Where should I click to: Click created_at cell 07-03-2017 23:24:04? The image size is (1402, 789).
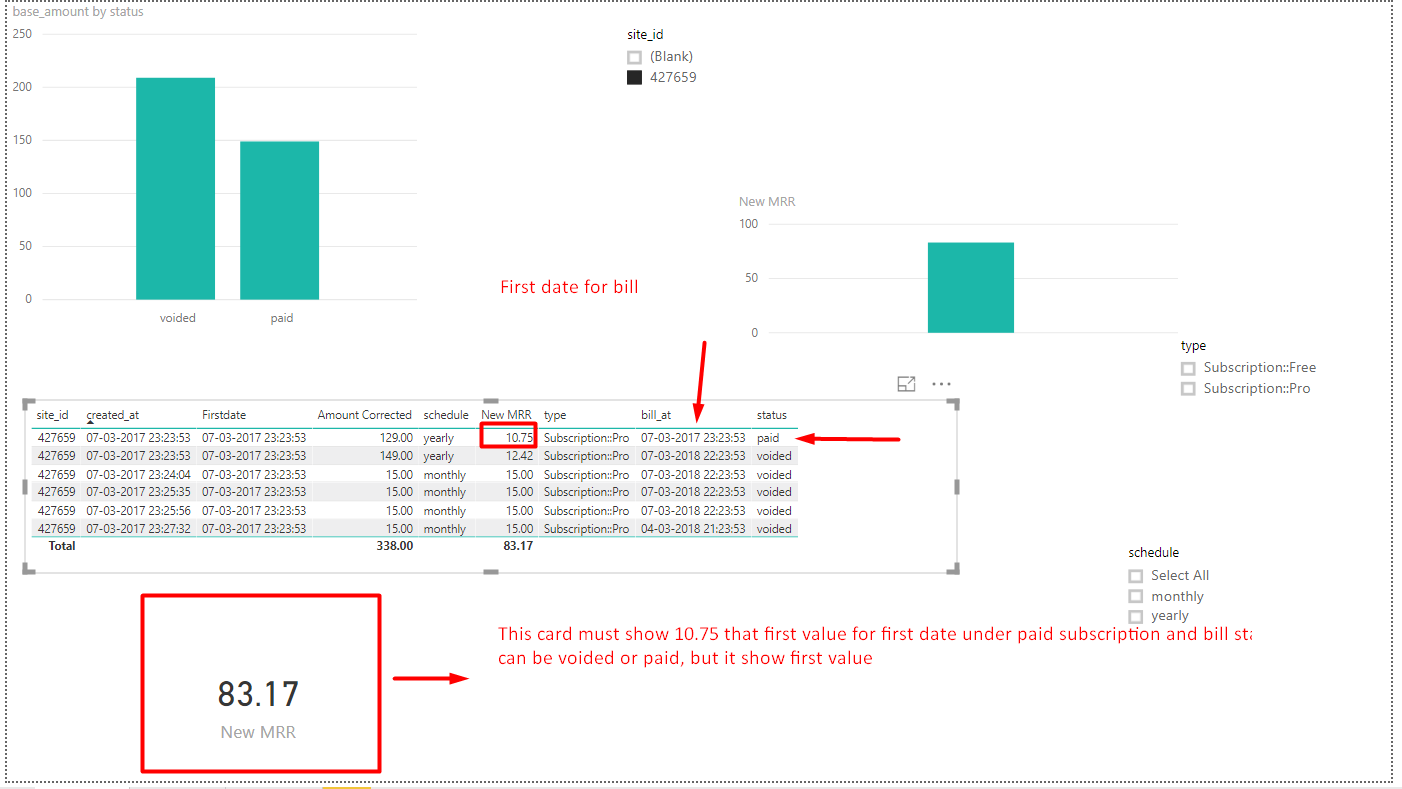(138, 475)
